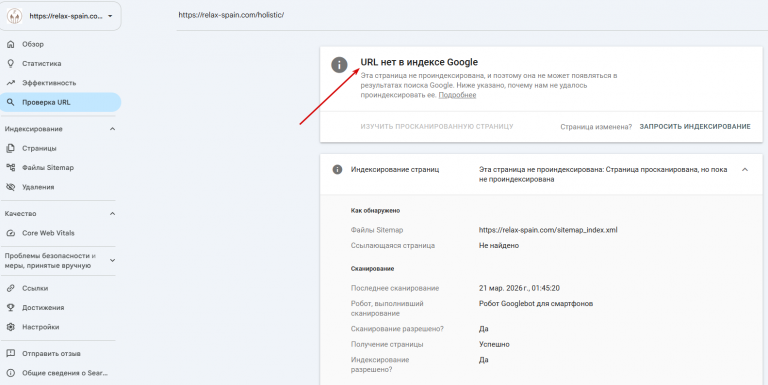768x385 pixels.
Task: Expand Проблемы безопасности и меры section
Action: [112, 261]
